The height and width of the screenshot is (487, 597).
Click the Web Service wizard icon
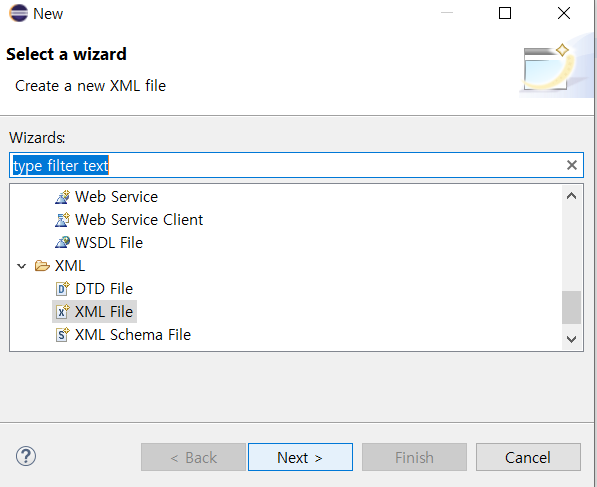(x=62, y=197)
